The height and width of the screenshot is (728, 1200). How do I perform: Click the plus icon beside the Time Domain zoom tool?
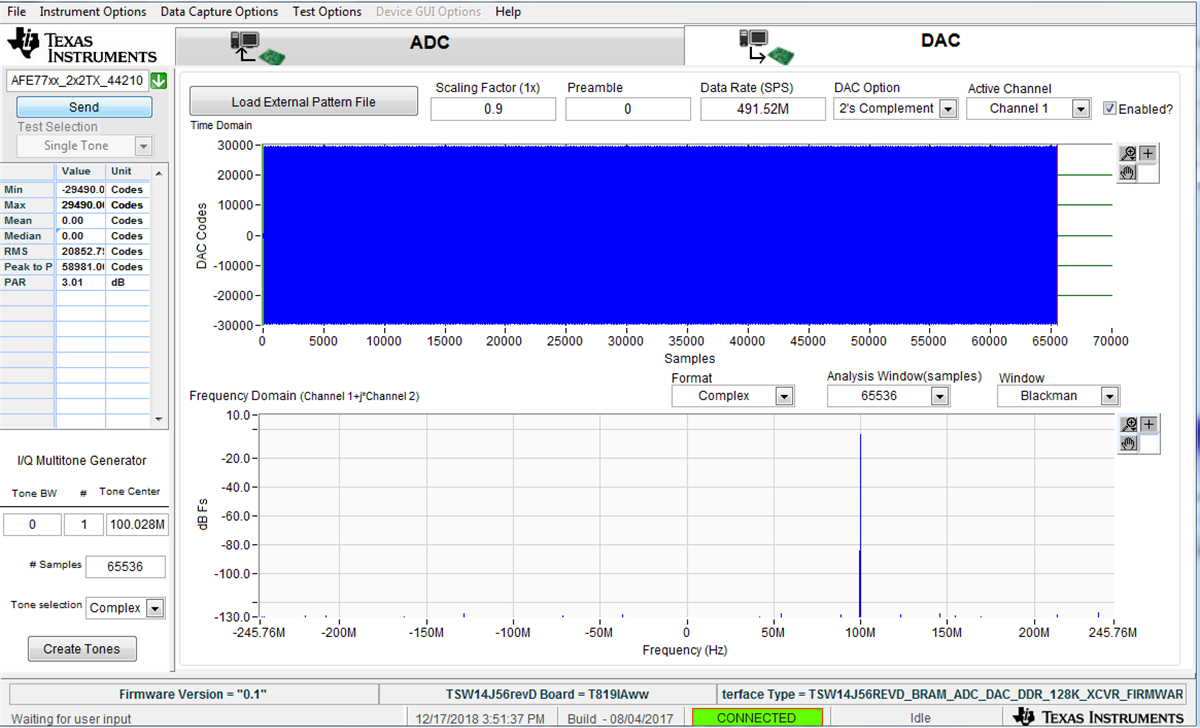1147,153
